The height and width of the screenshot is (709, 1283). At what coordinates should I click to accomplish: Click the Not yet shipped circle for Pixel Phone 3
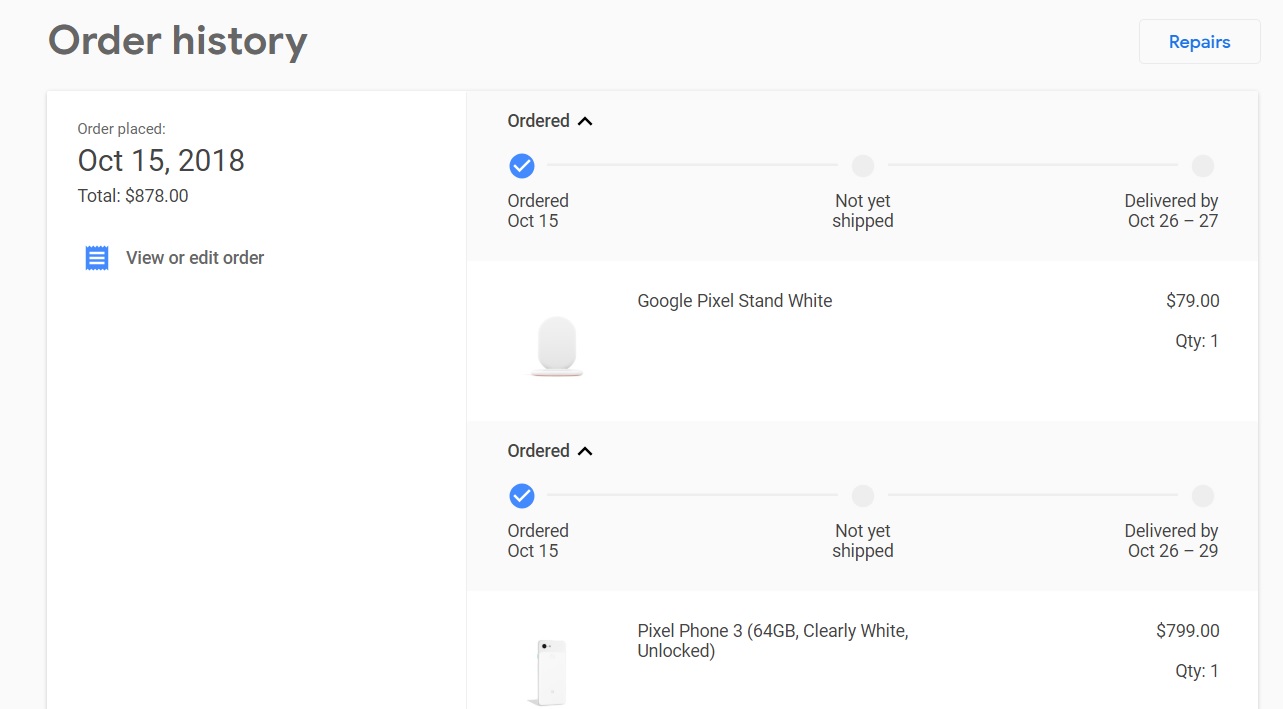pyautogui.click(x=862, y=496)
